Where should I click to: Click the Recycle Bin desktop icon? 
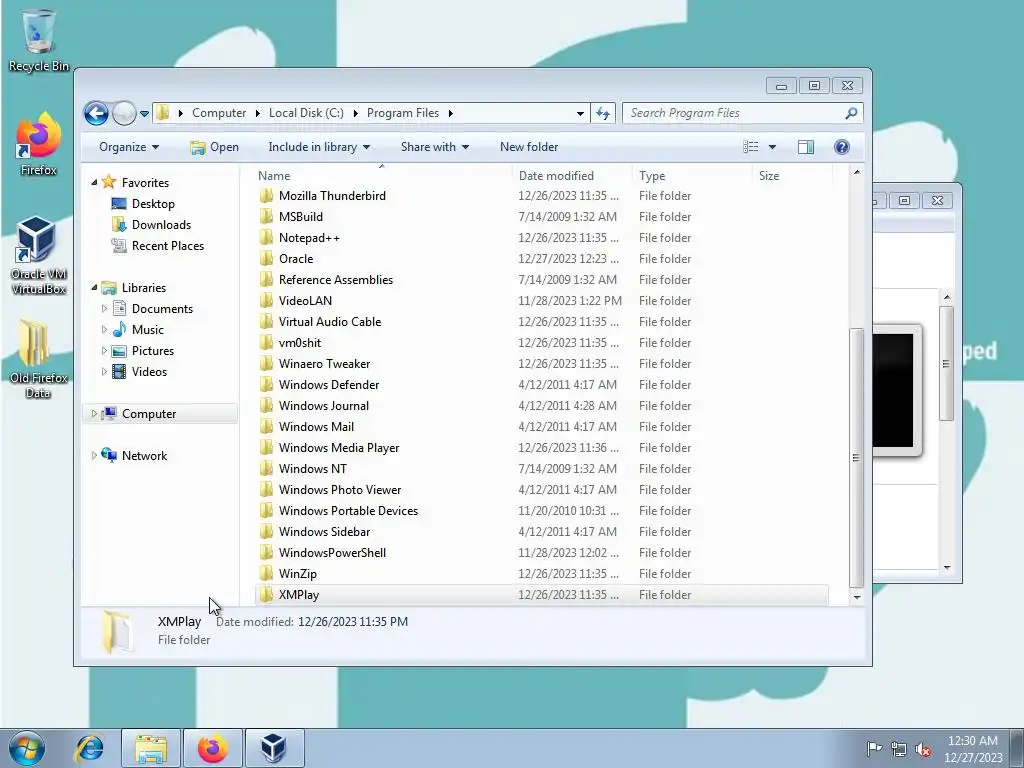[x=39, y=40]
